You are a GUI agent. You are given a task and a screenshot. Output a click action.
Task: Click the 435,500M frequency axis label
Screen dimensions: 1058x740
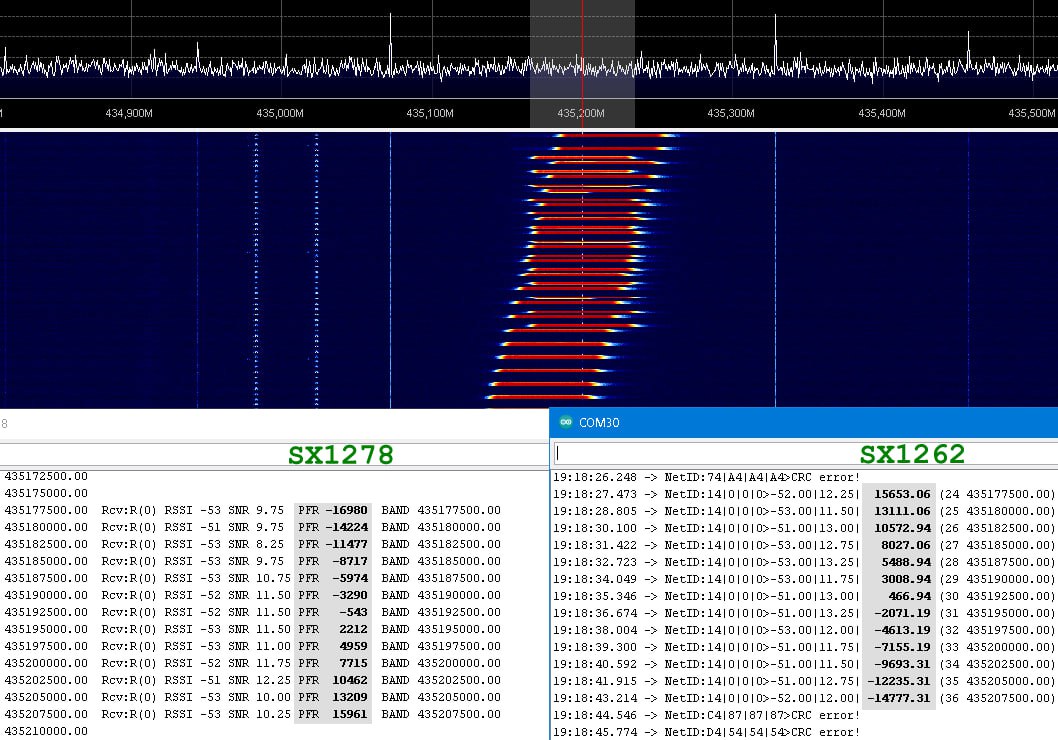[1031, 113]
